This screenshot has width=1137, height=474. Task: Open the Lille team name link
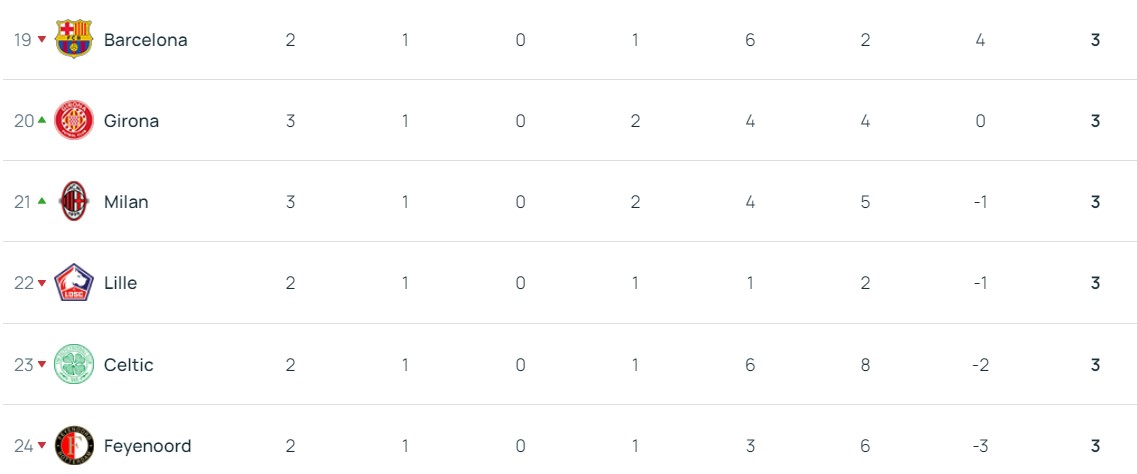[x=120, y=283]
